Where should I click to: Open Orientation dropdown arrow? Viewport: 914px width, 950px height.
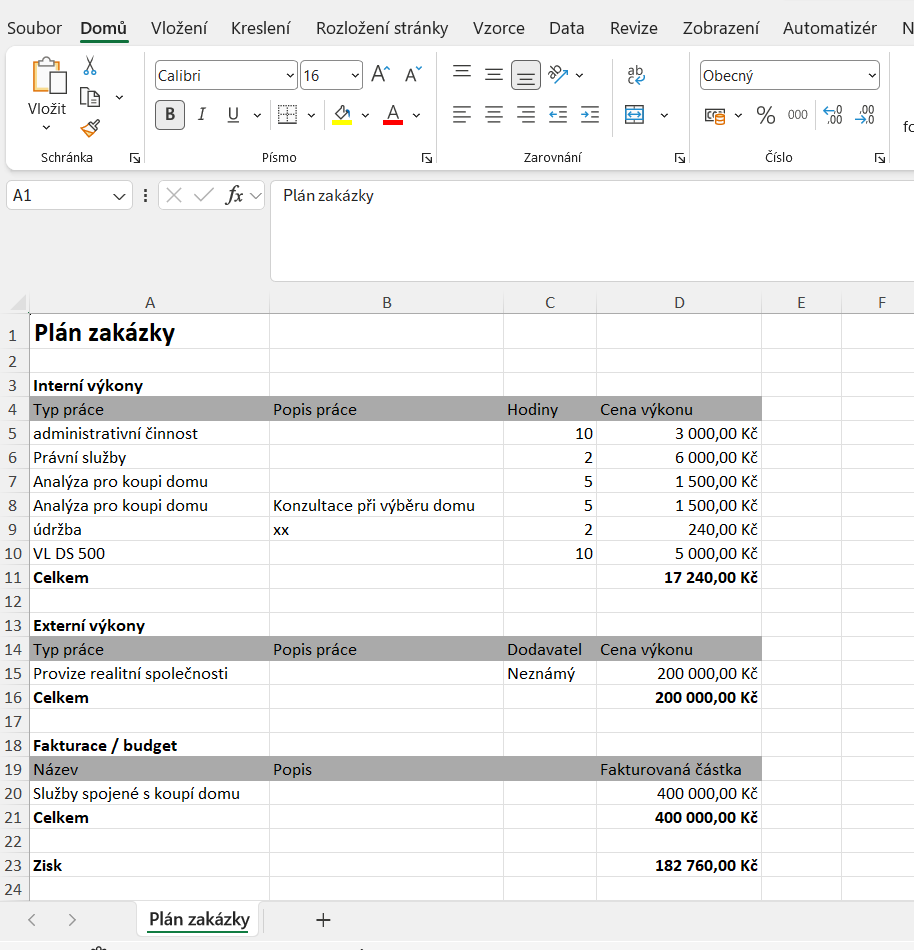click(580, 75)
